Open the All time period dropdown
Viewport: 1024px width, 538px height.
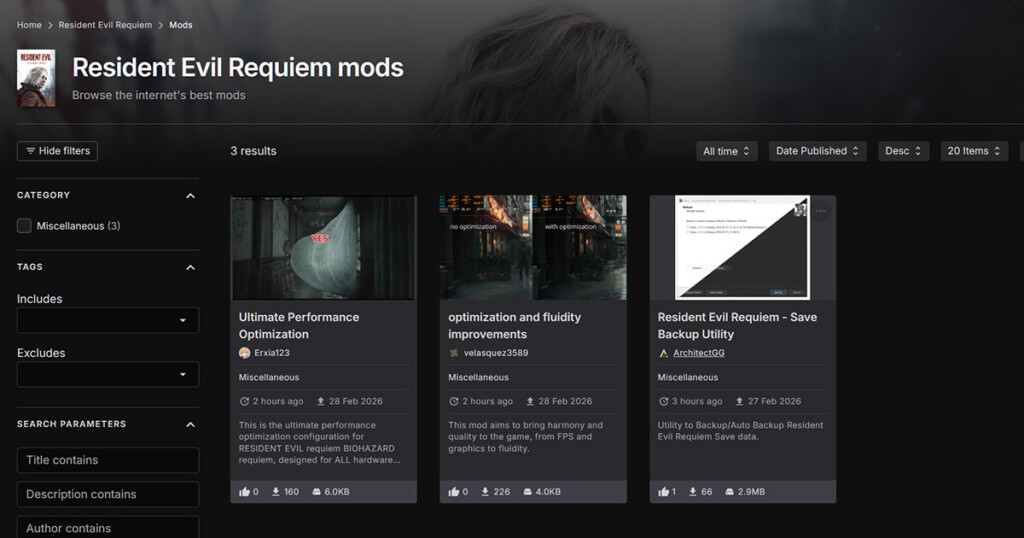click(x=726, y=151)
